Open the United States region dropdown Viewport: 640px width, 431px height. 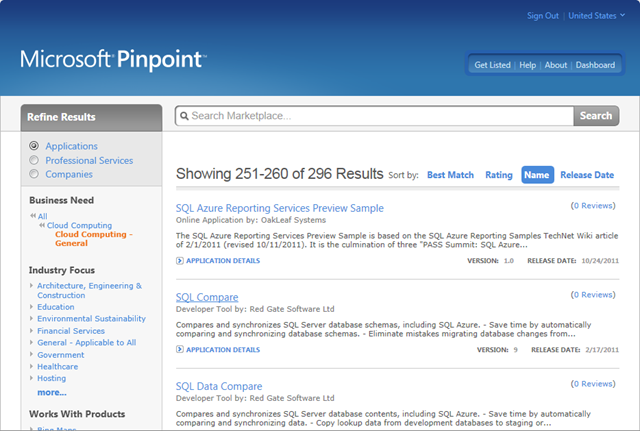point(596,16)
